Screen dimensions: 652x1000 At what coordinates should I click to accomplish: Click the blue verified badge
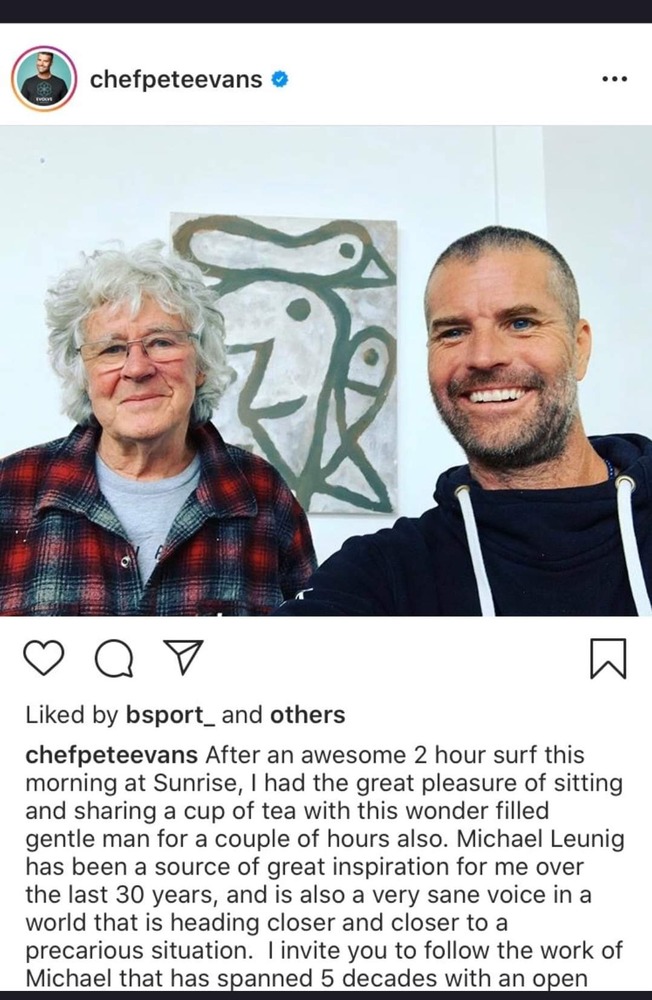[279, 79]
